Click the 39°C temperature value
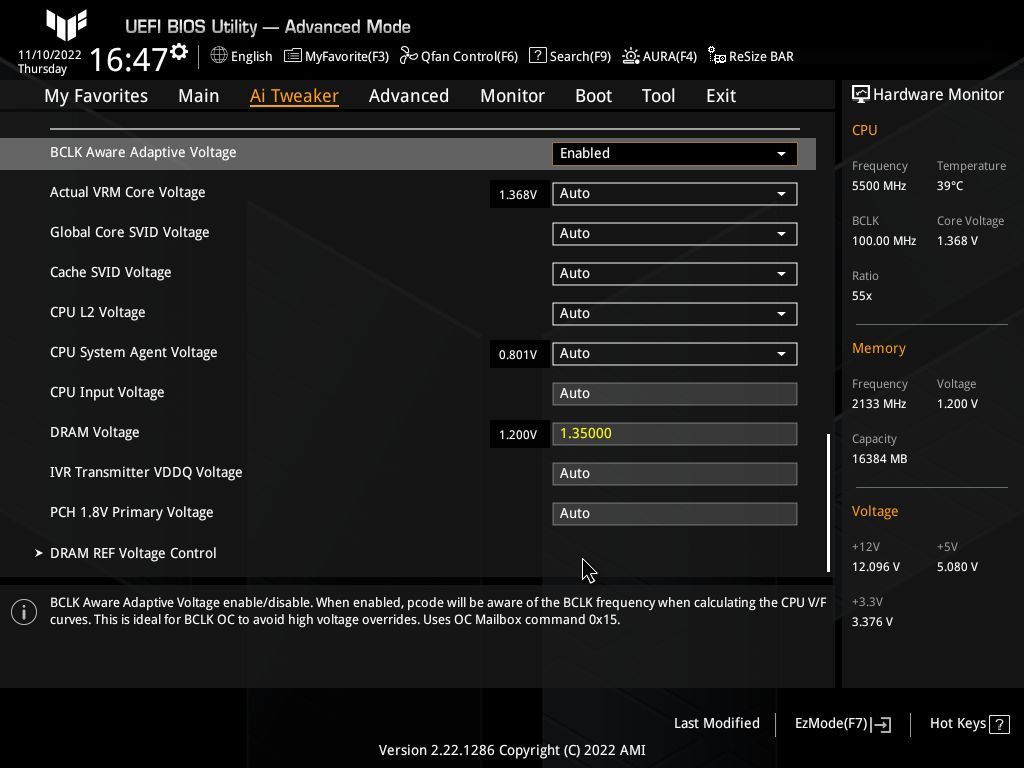 (950, 186)
